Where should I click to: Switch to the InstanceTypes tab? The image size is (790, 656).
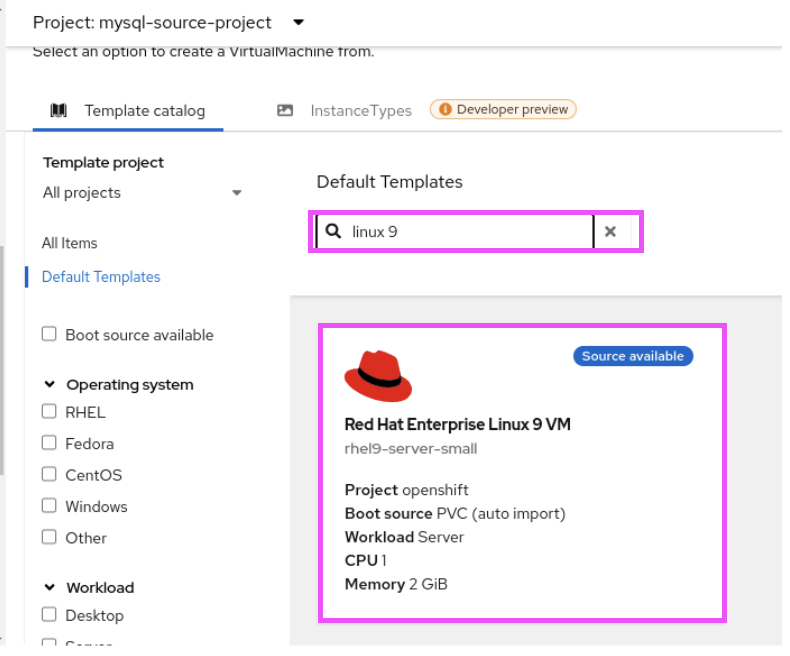360,111
